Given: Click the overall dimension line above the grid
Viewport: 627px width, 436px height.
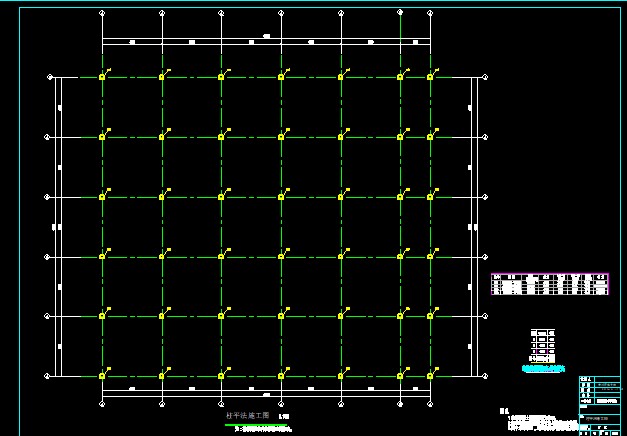Looking at the screenshot, I should (x=266, y=39).
